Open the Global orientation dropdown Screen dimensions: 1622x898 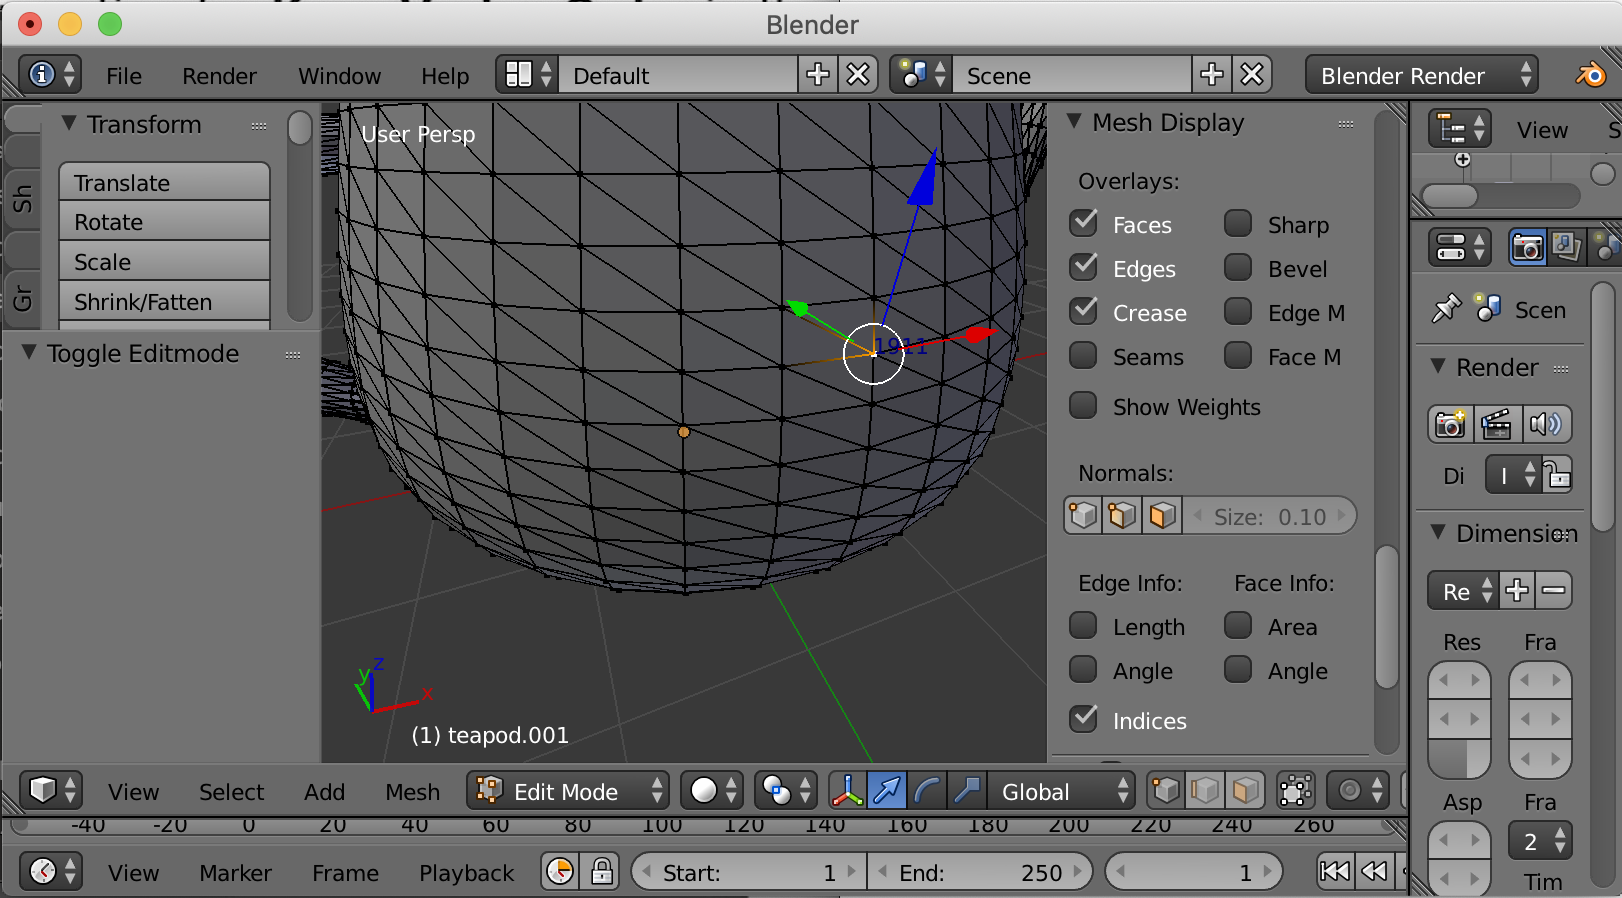1061,791
